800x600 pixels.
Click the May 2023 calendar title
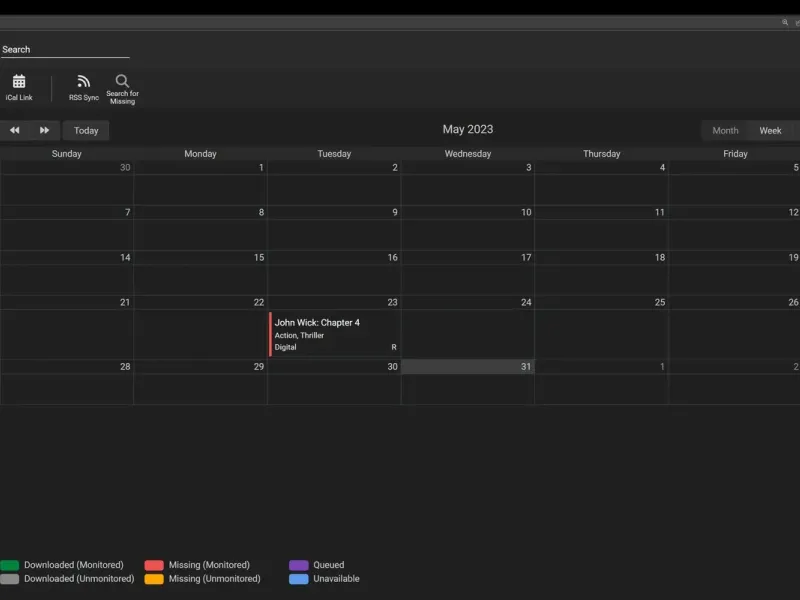[x=468, y=129]
